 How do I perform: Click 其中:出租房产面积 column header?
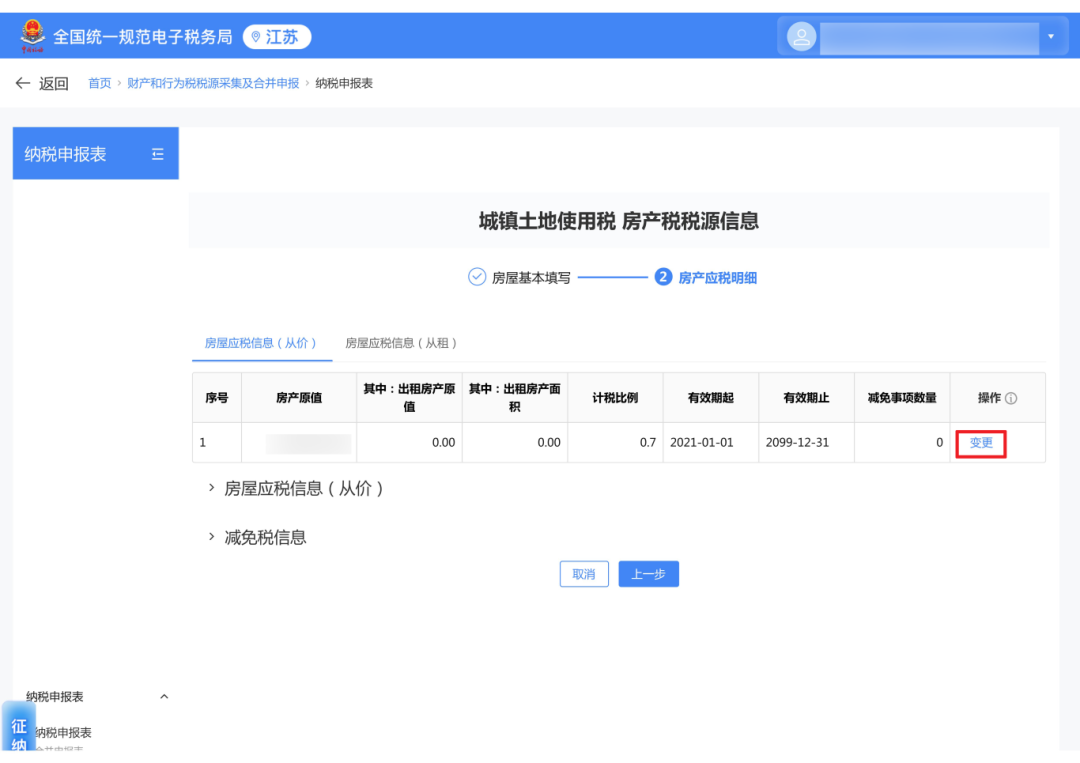515,397
